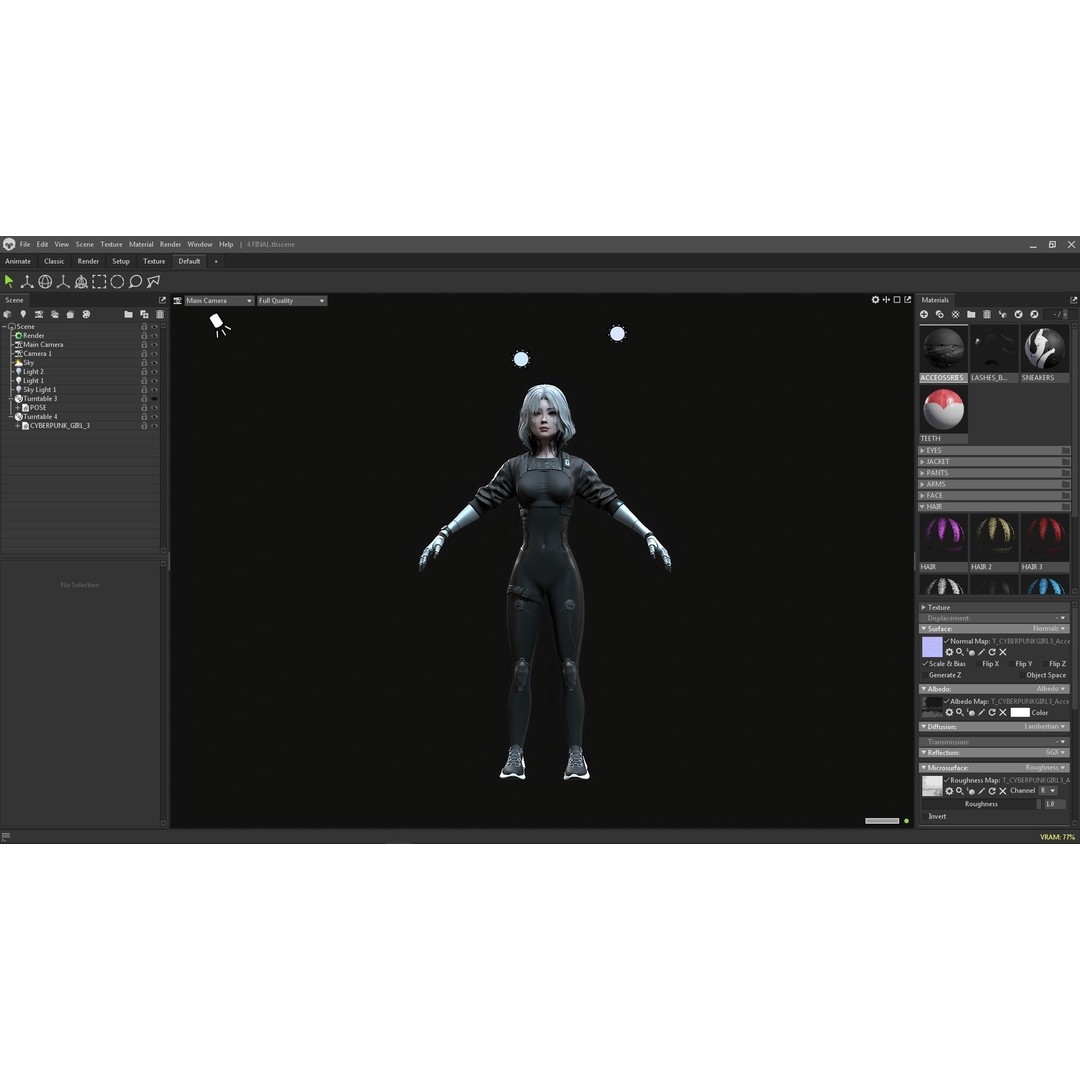
Task: Activate the rotate sphere gizmo tool
Action: 45,281
